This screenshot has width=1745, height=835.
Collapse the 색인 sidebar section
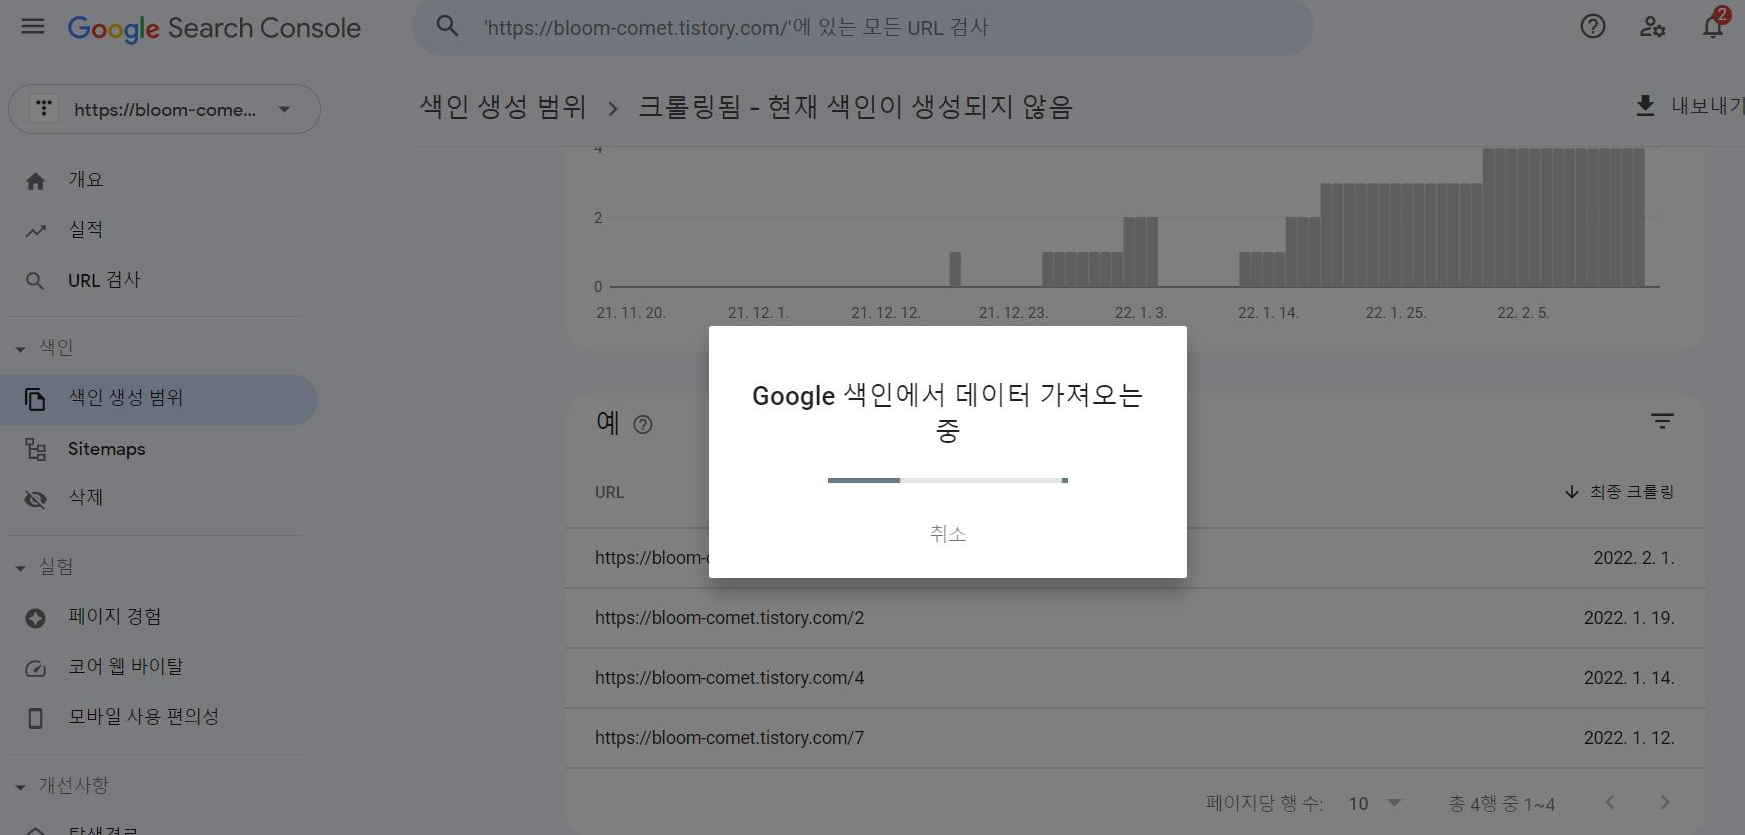point(20,349)
